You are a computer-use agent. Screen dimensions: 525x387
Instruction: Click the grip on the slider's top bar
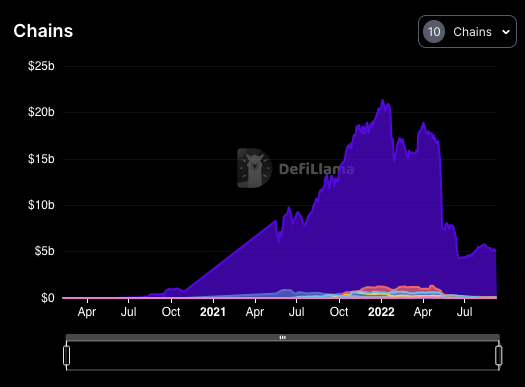pos(283,337)
